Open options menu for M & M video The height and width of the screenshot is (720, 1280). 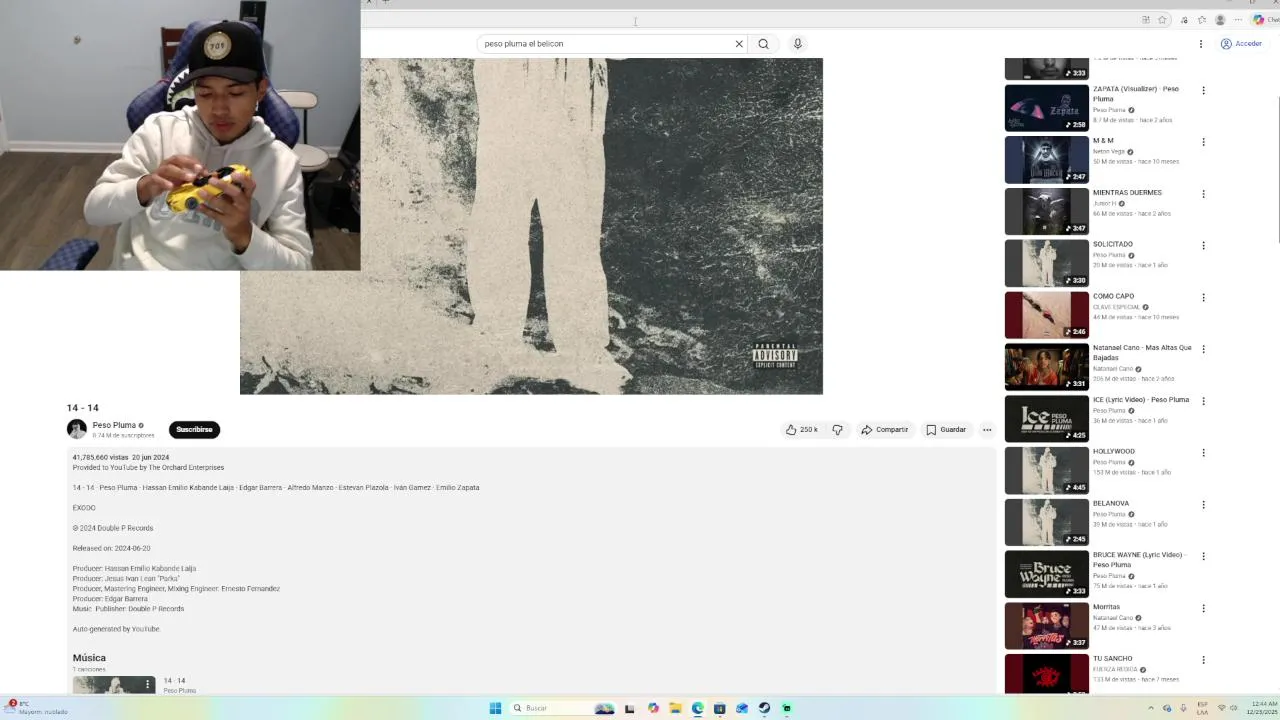click(1203, 142)
